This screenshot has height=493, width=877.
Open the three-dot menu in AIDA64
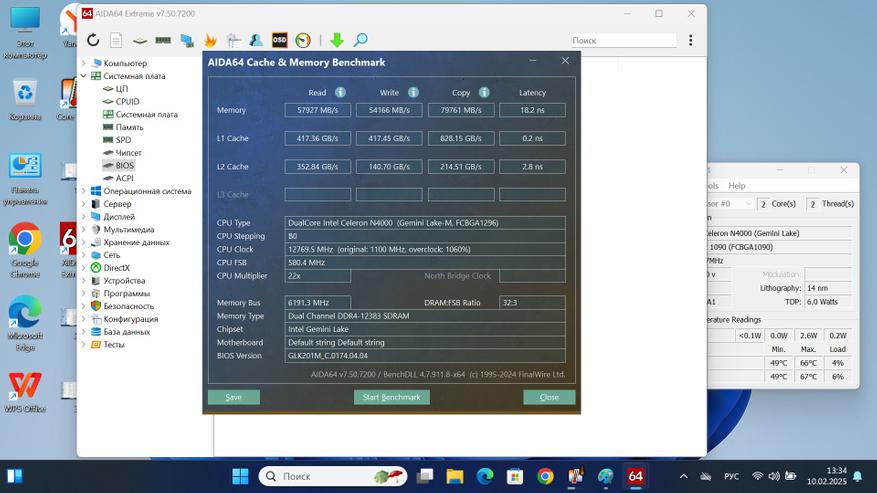691,40
